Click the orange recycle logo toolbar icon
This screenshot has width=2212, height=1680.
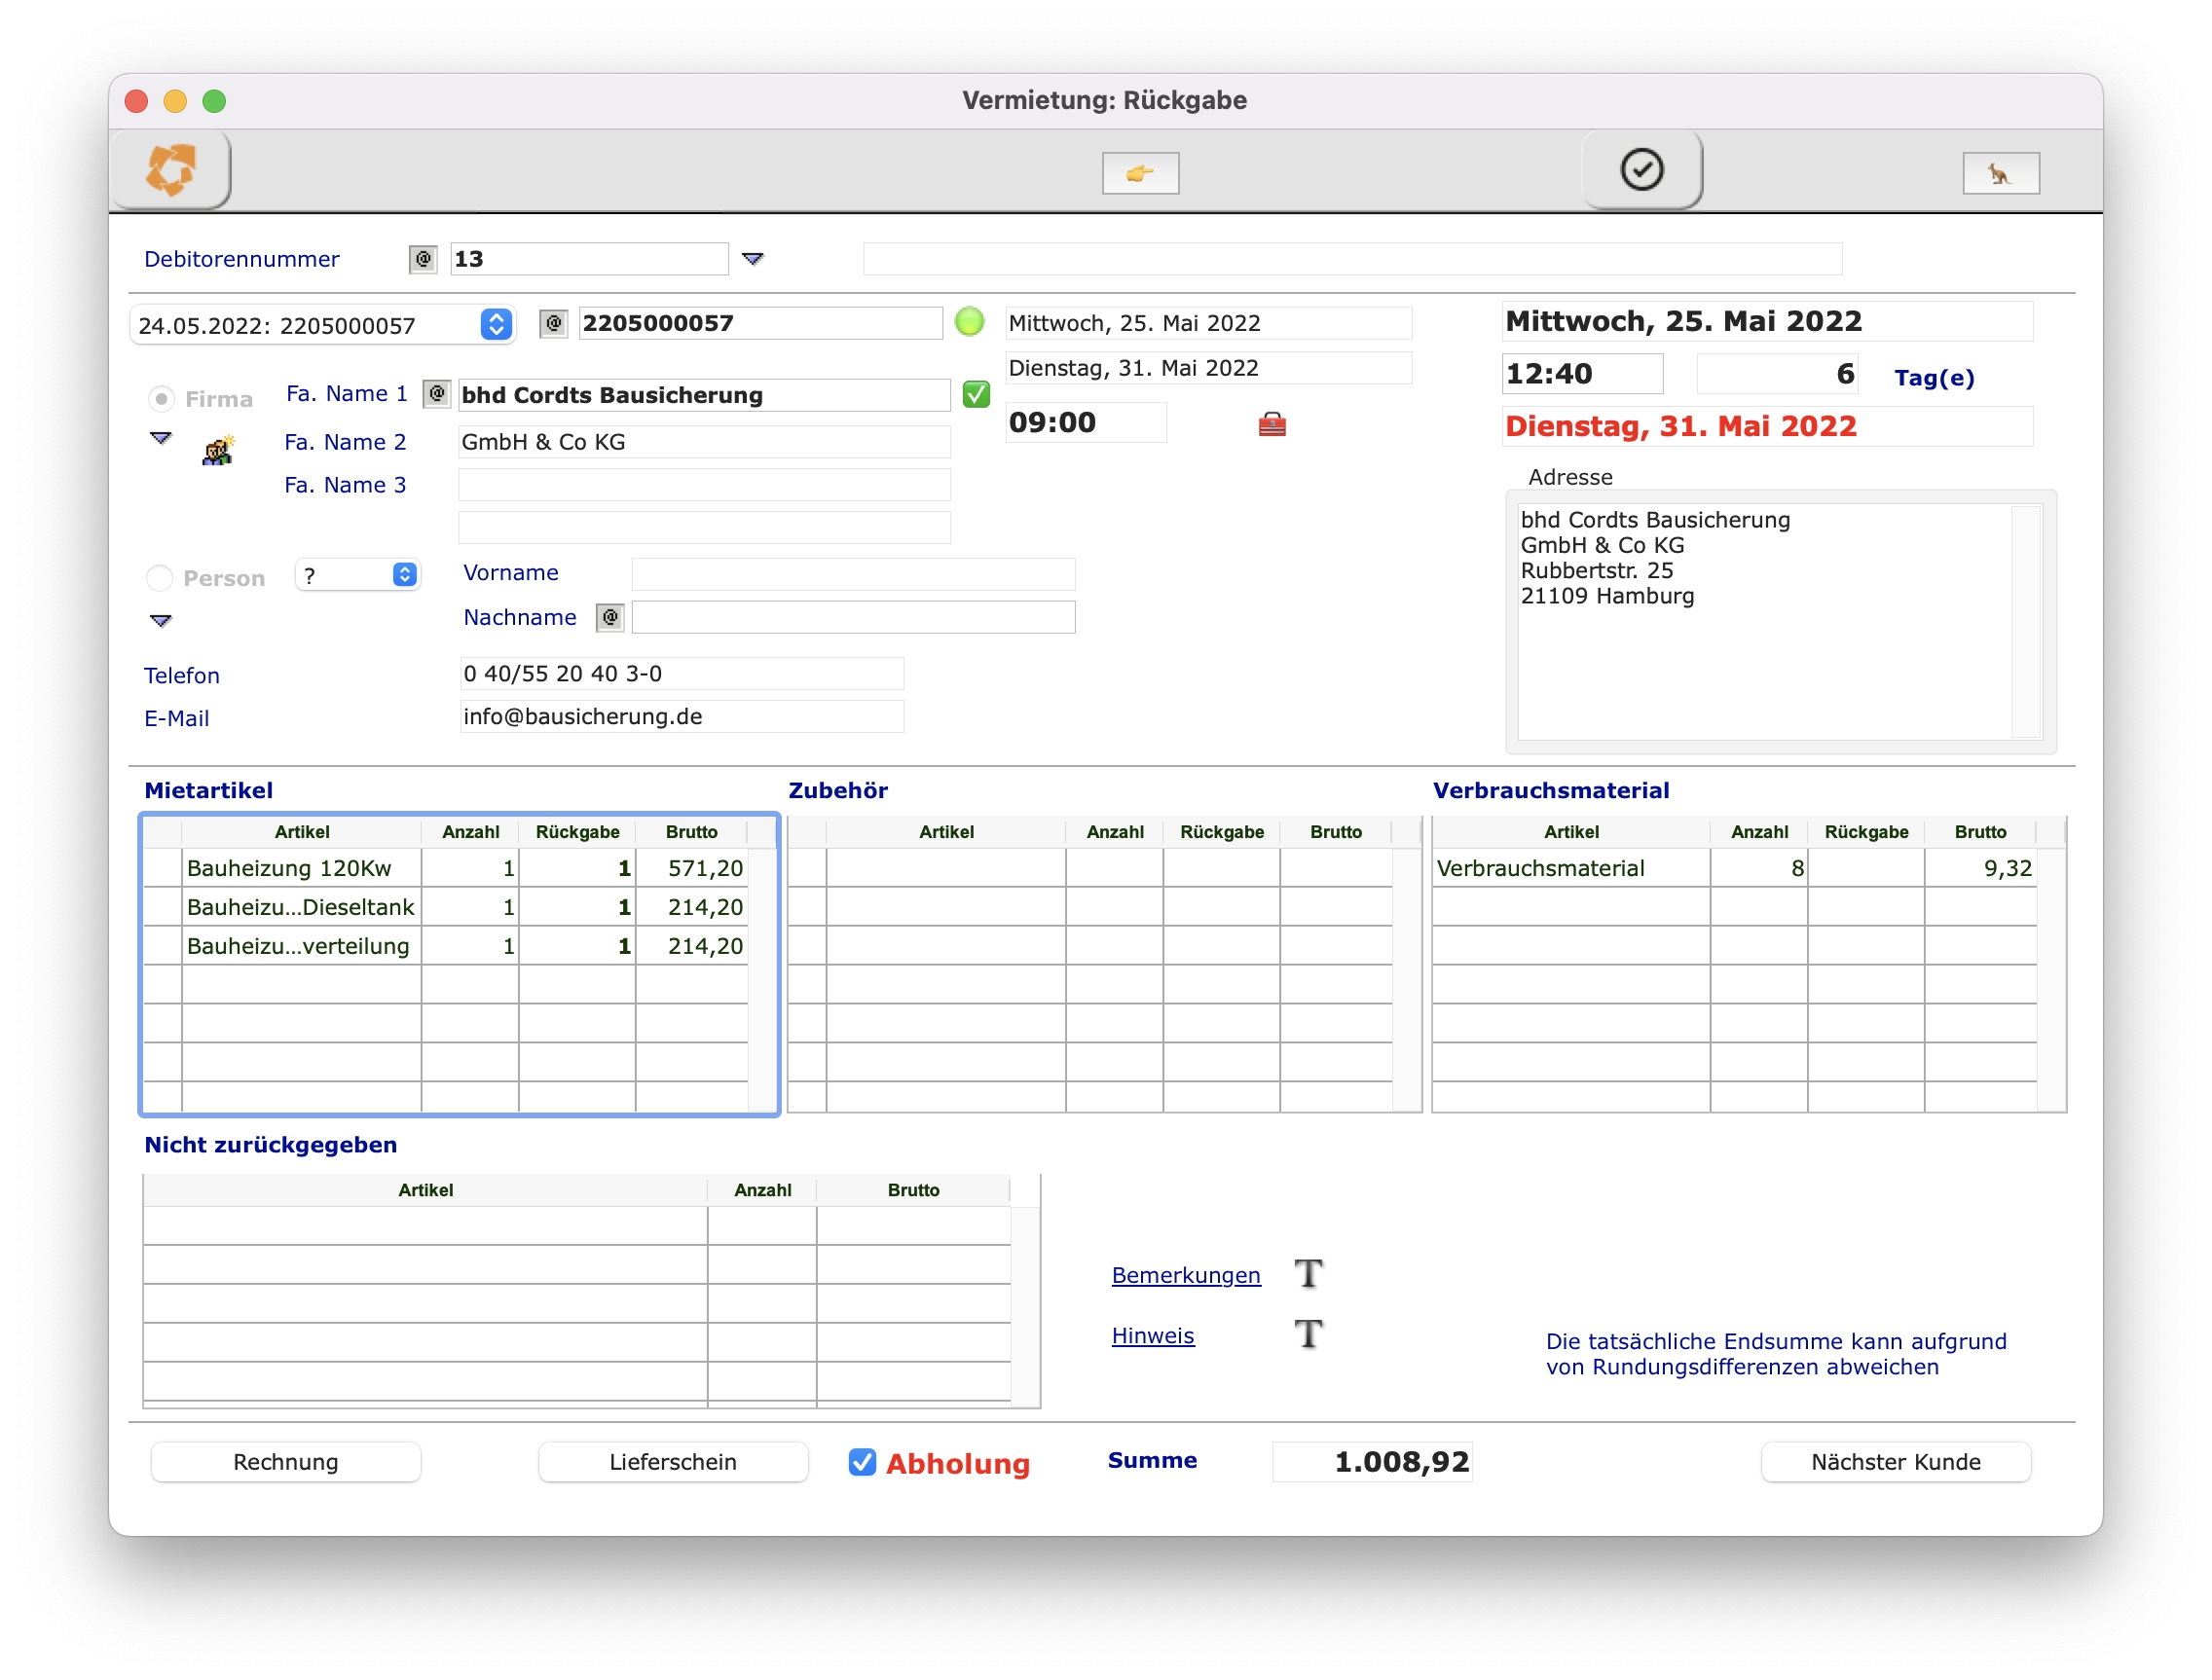coord(171,169)
